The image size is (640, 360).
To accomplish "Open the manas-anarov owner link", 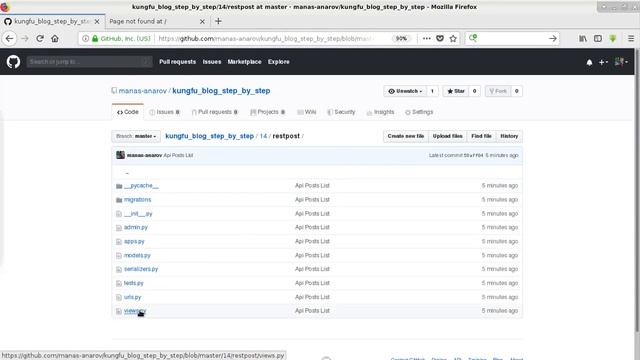I will coord(142,91).
